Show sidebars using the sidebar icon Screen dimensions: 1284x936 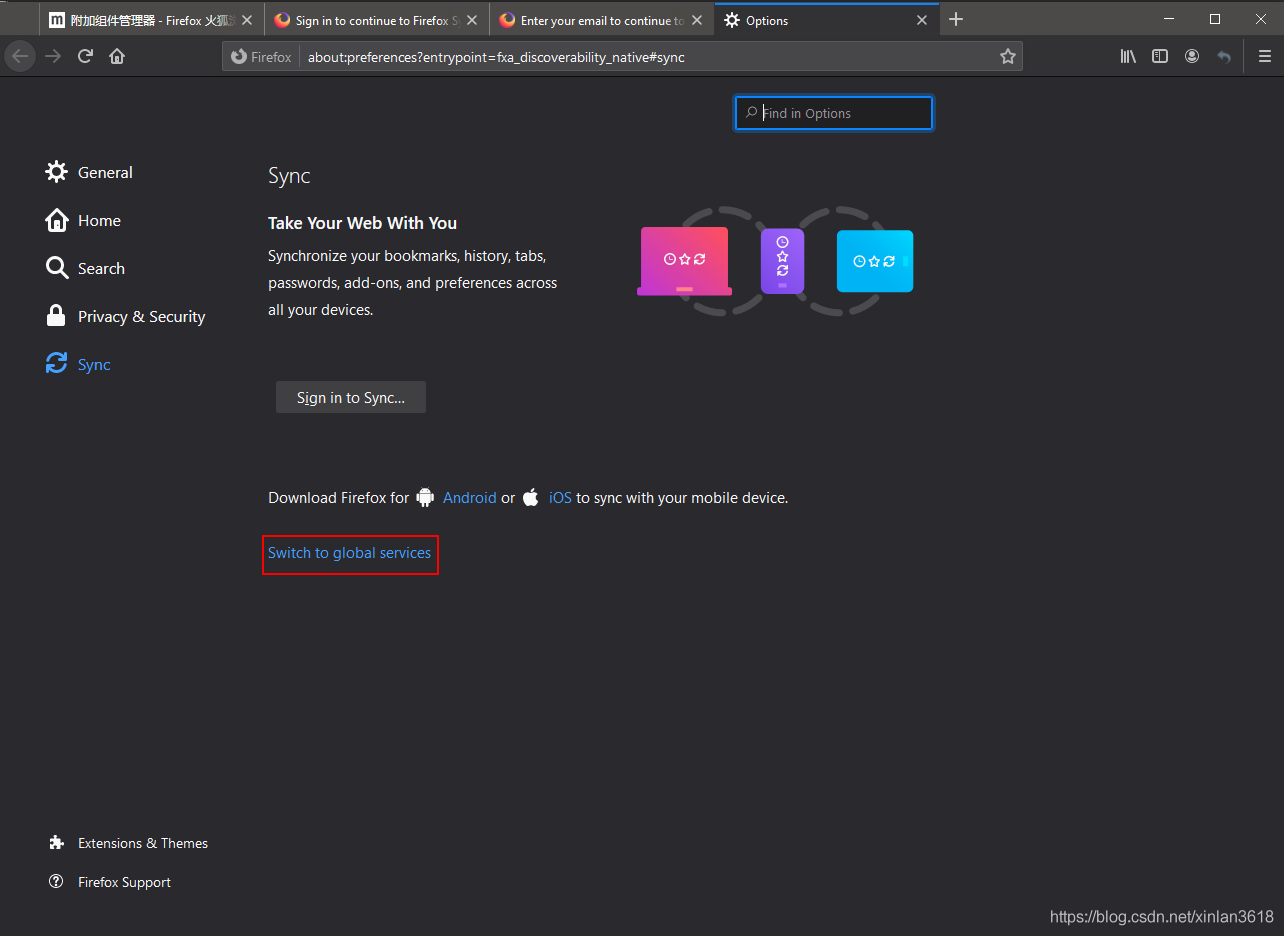[1160, 57]
